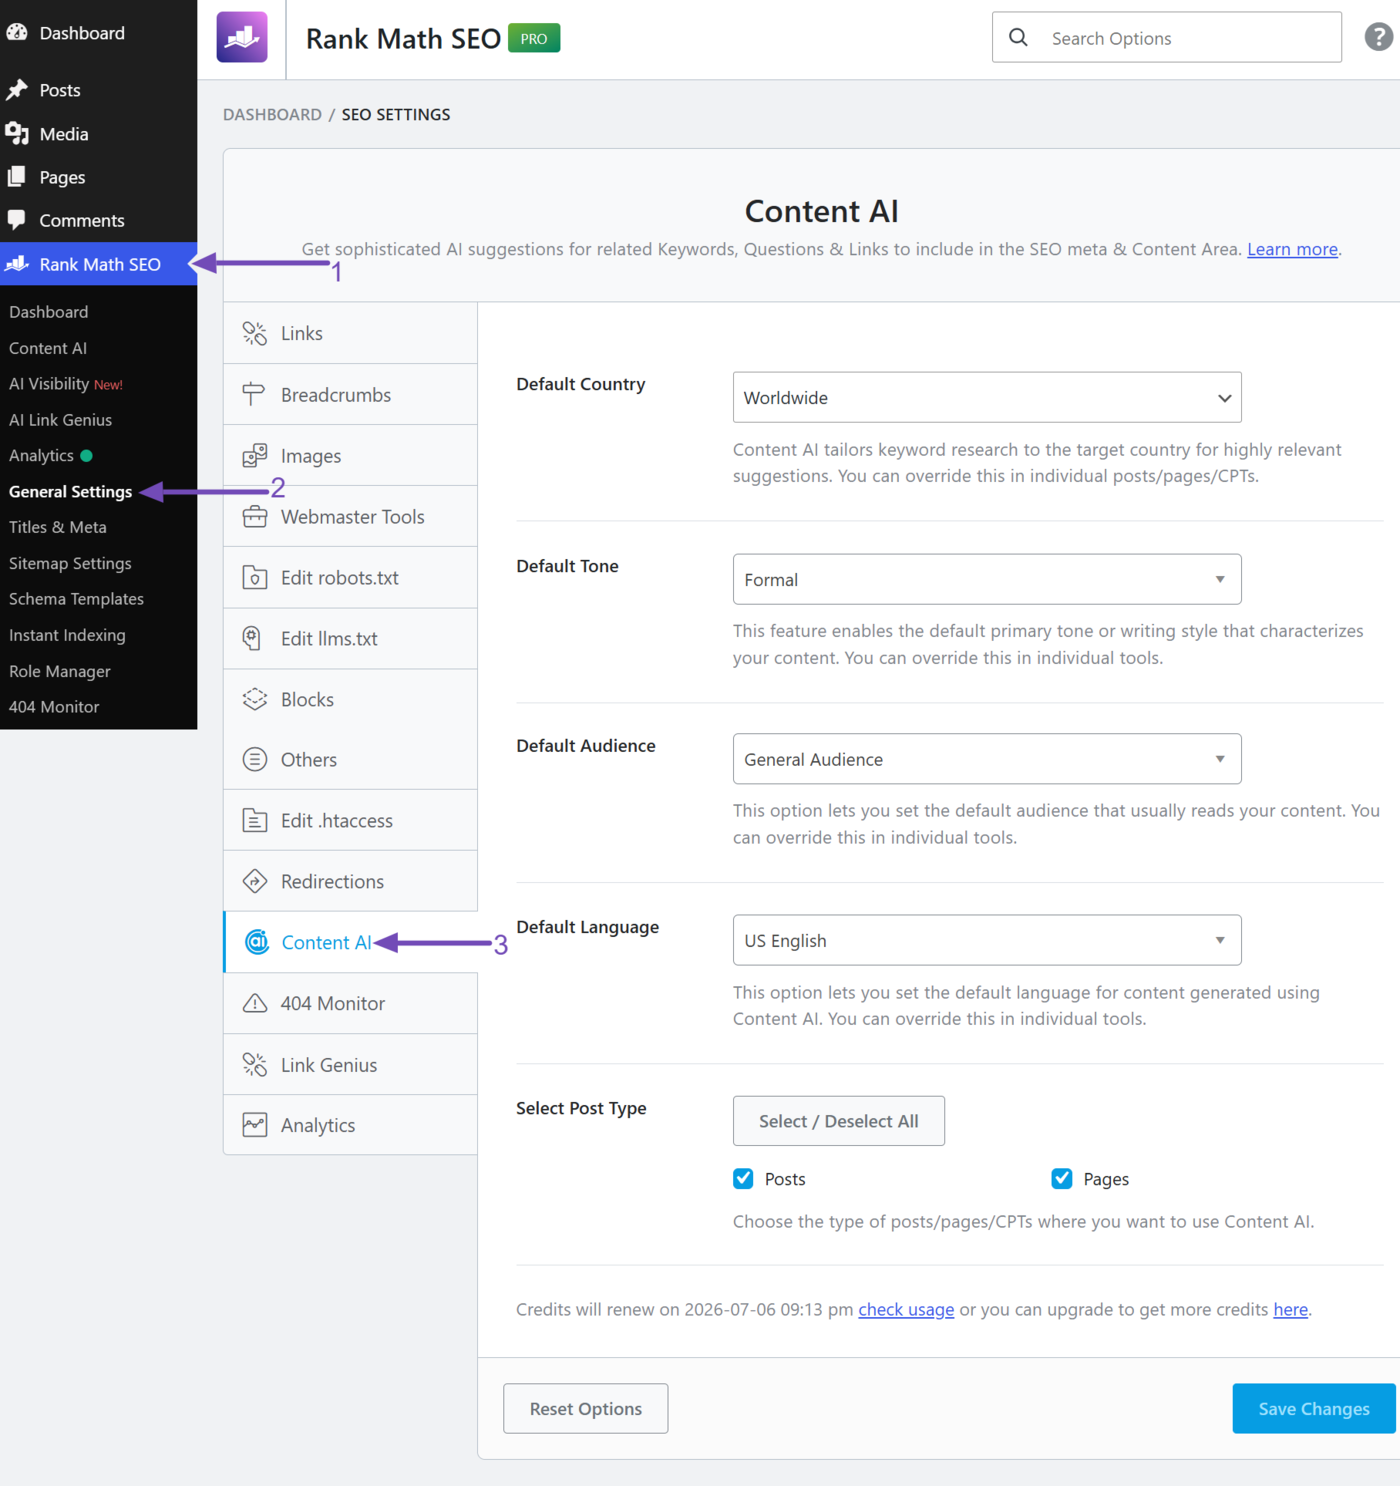1400x1486 pixels.
Task: Switch to the Webmaster Tools tab
Action: pos(350,516)
